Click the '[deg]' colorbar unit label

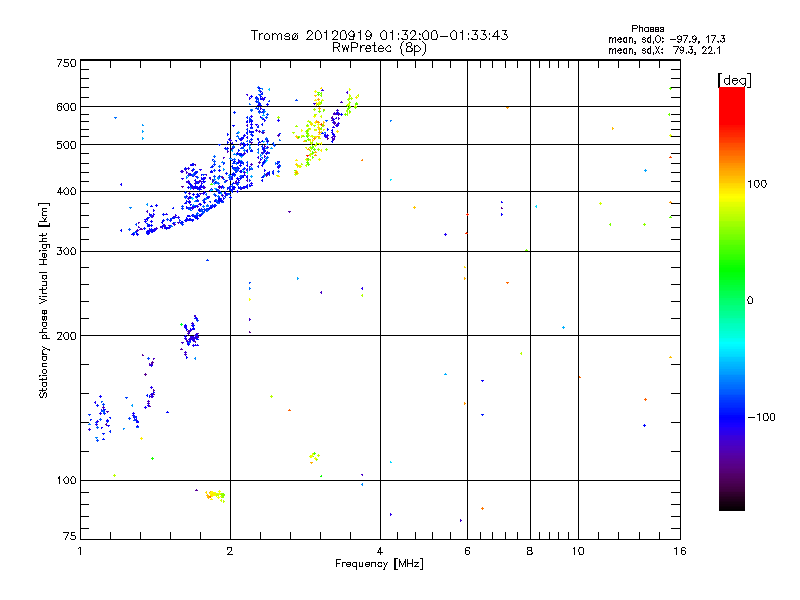(734, 80)
